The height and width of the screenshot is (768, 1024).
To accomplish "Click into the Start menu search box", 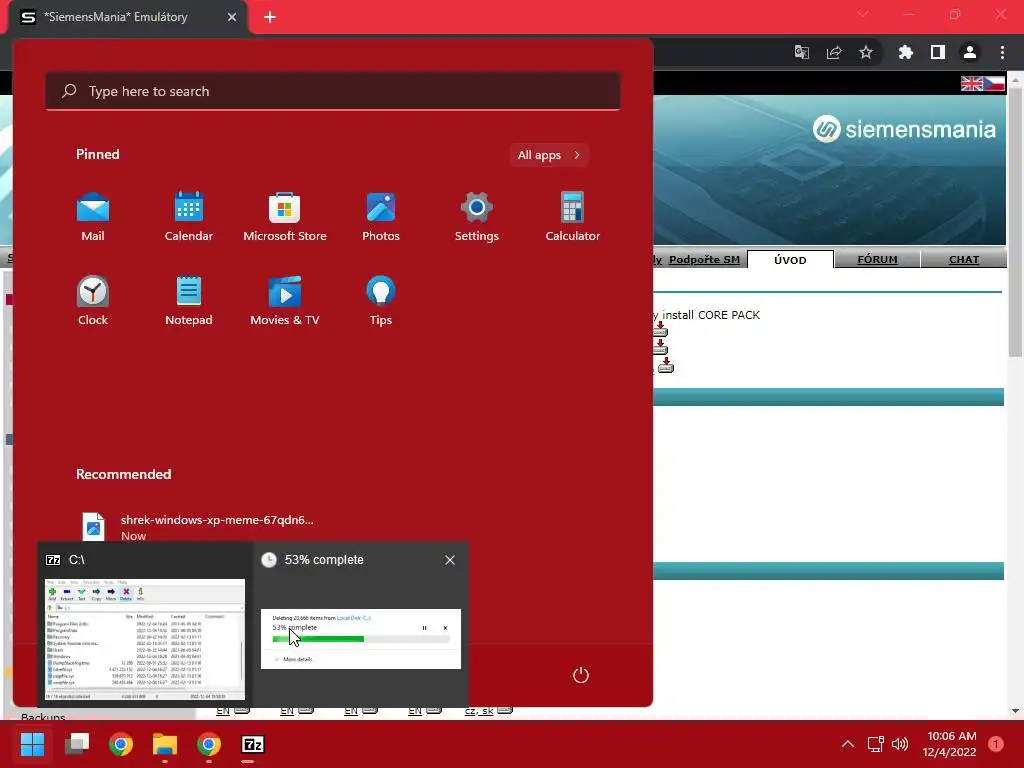I will tap(333, 91).
